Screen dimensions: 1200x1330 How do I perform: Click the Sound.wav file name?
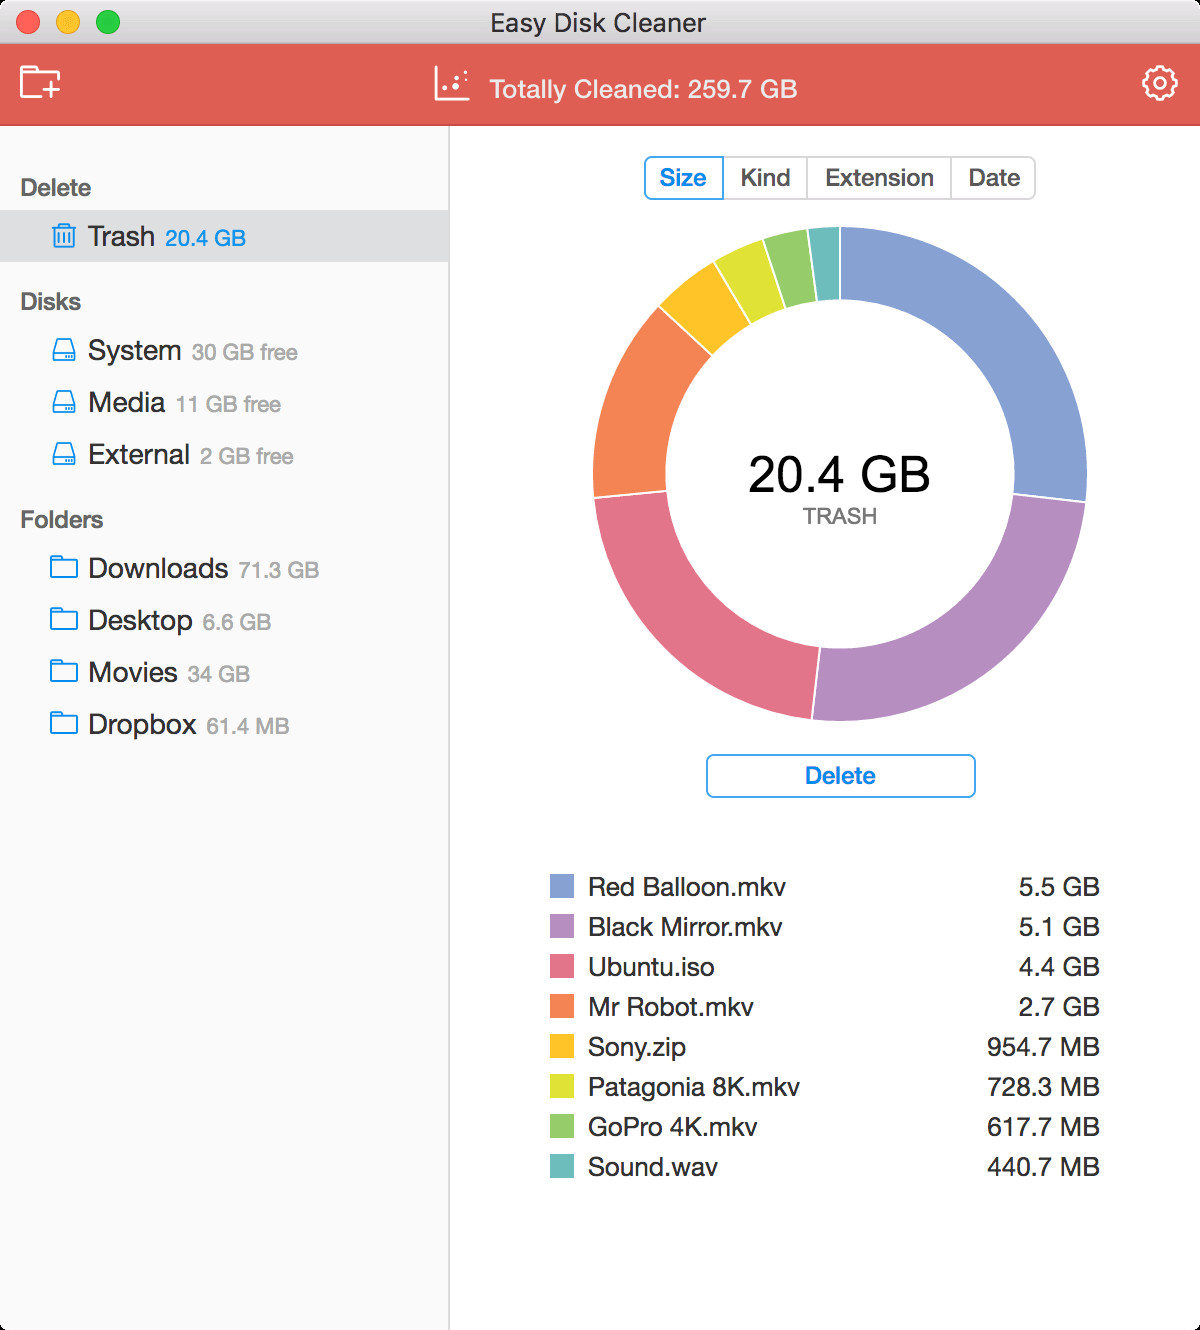click(653, 1167)
